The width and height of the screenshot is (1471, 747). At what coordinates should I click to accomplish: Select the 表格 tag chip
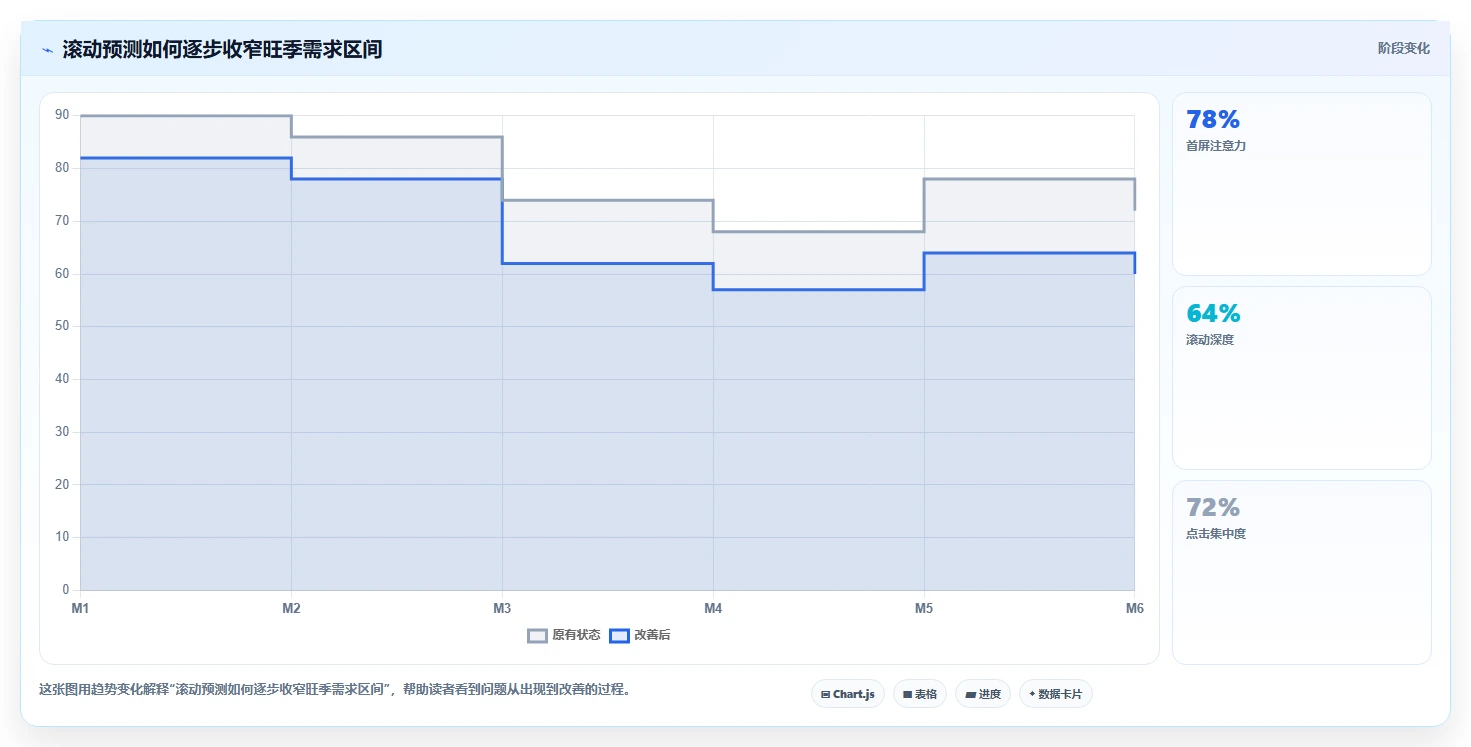pyautogui.click(x=919, y=694)
